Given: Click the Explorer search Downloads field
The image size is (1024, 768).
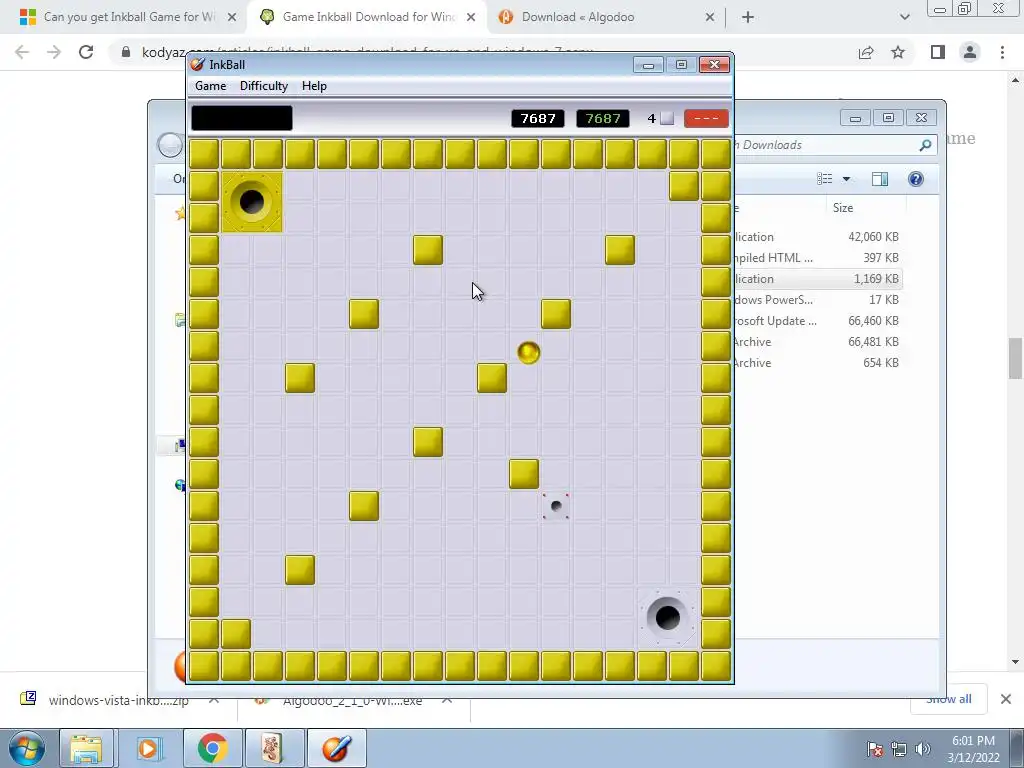Looking at the screenshot, I should tap(835, 145).
